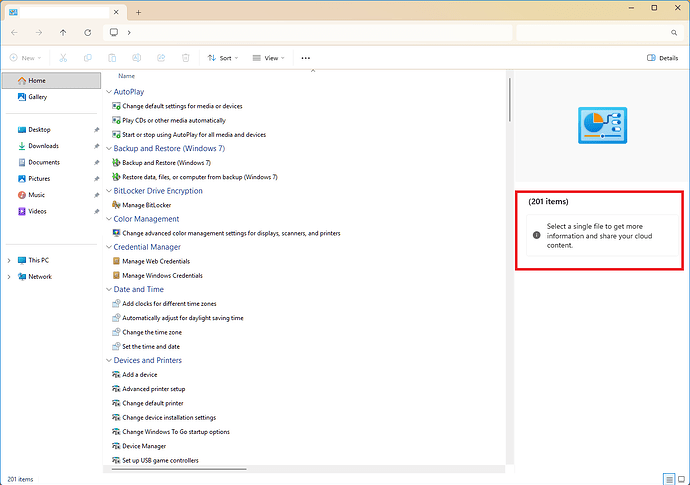Click Set the time and date

click(x=153, y=346)
